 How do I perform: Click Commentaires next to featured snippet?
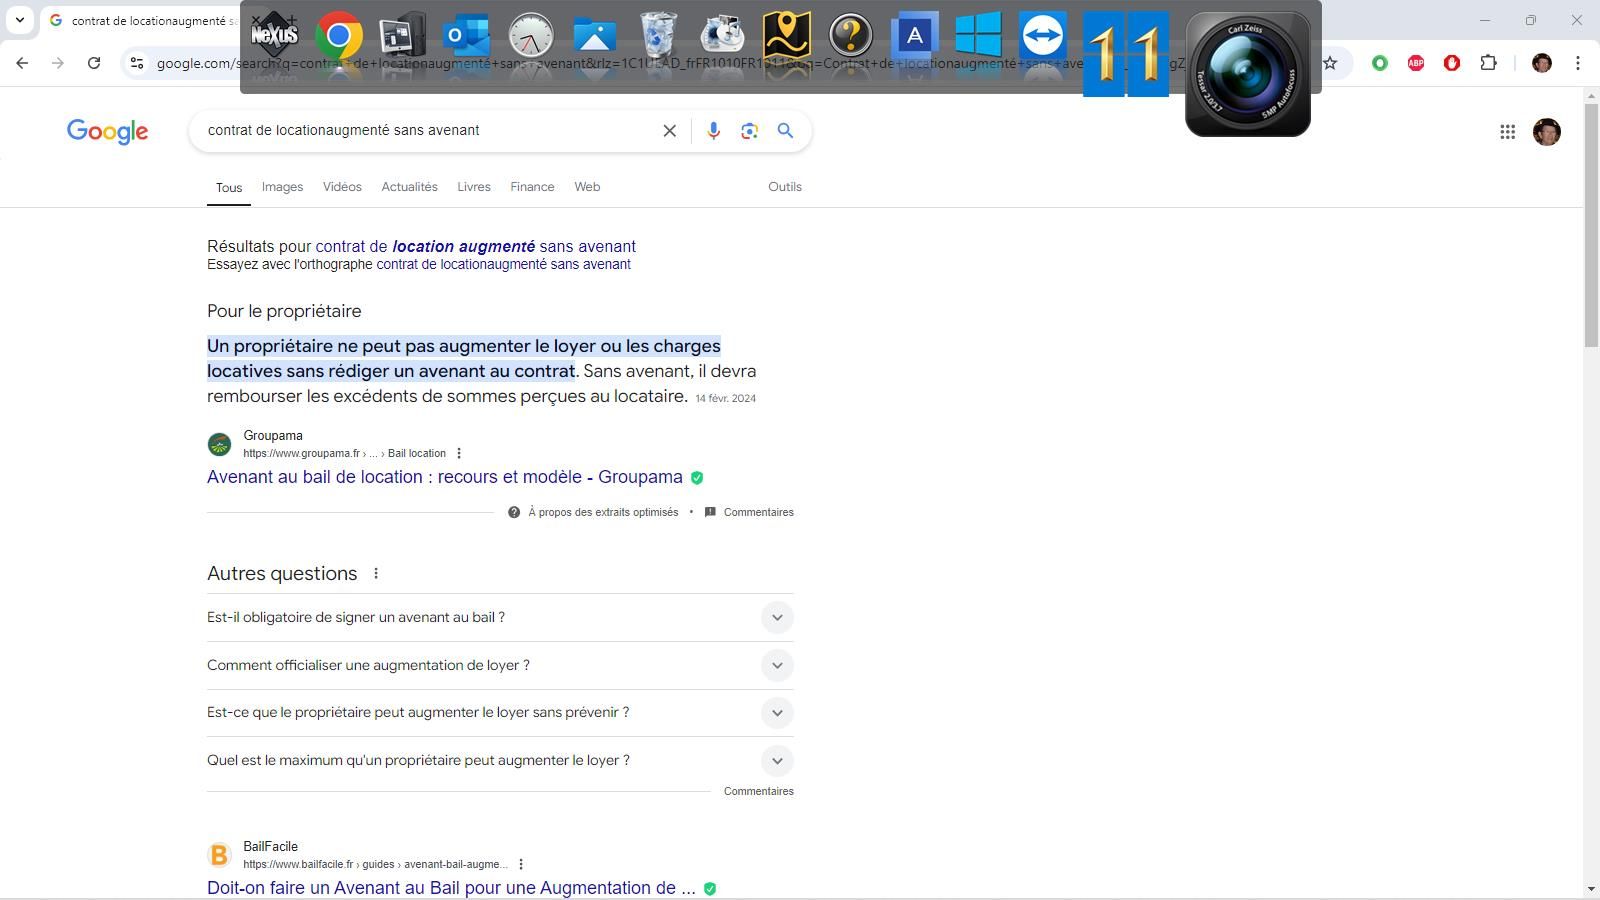tap(758, 512)
